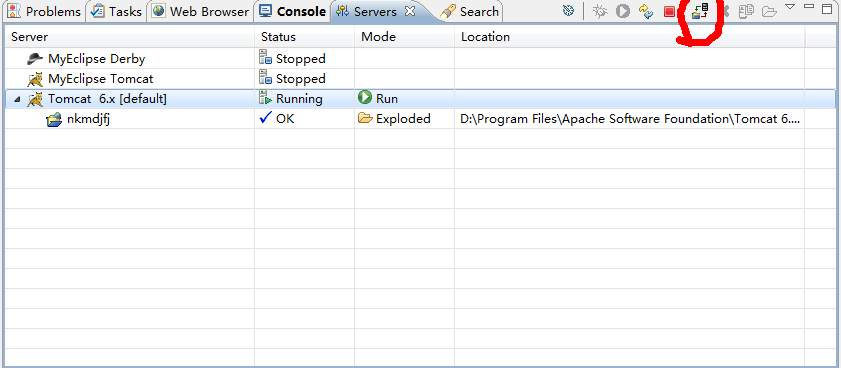
Task: Click the blue OK checkmark icon
Action: click(265, 118)
